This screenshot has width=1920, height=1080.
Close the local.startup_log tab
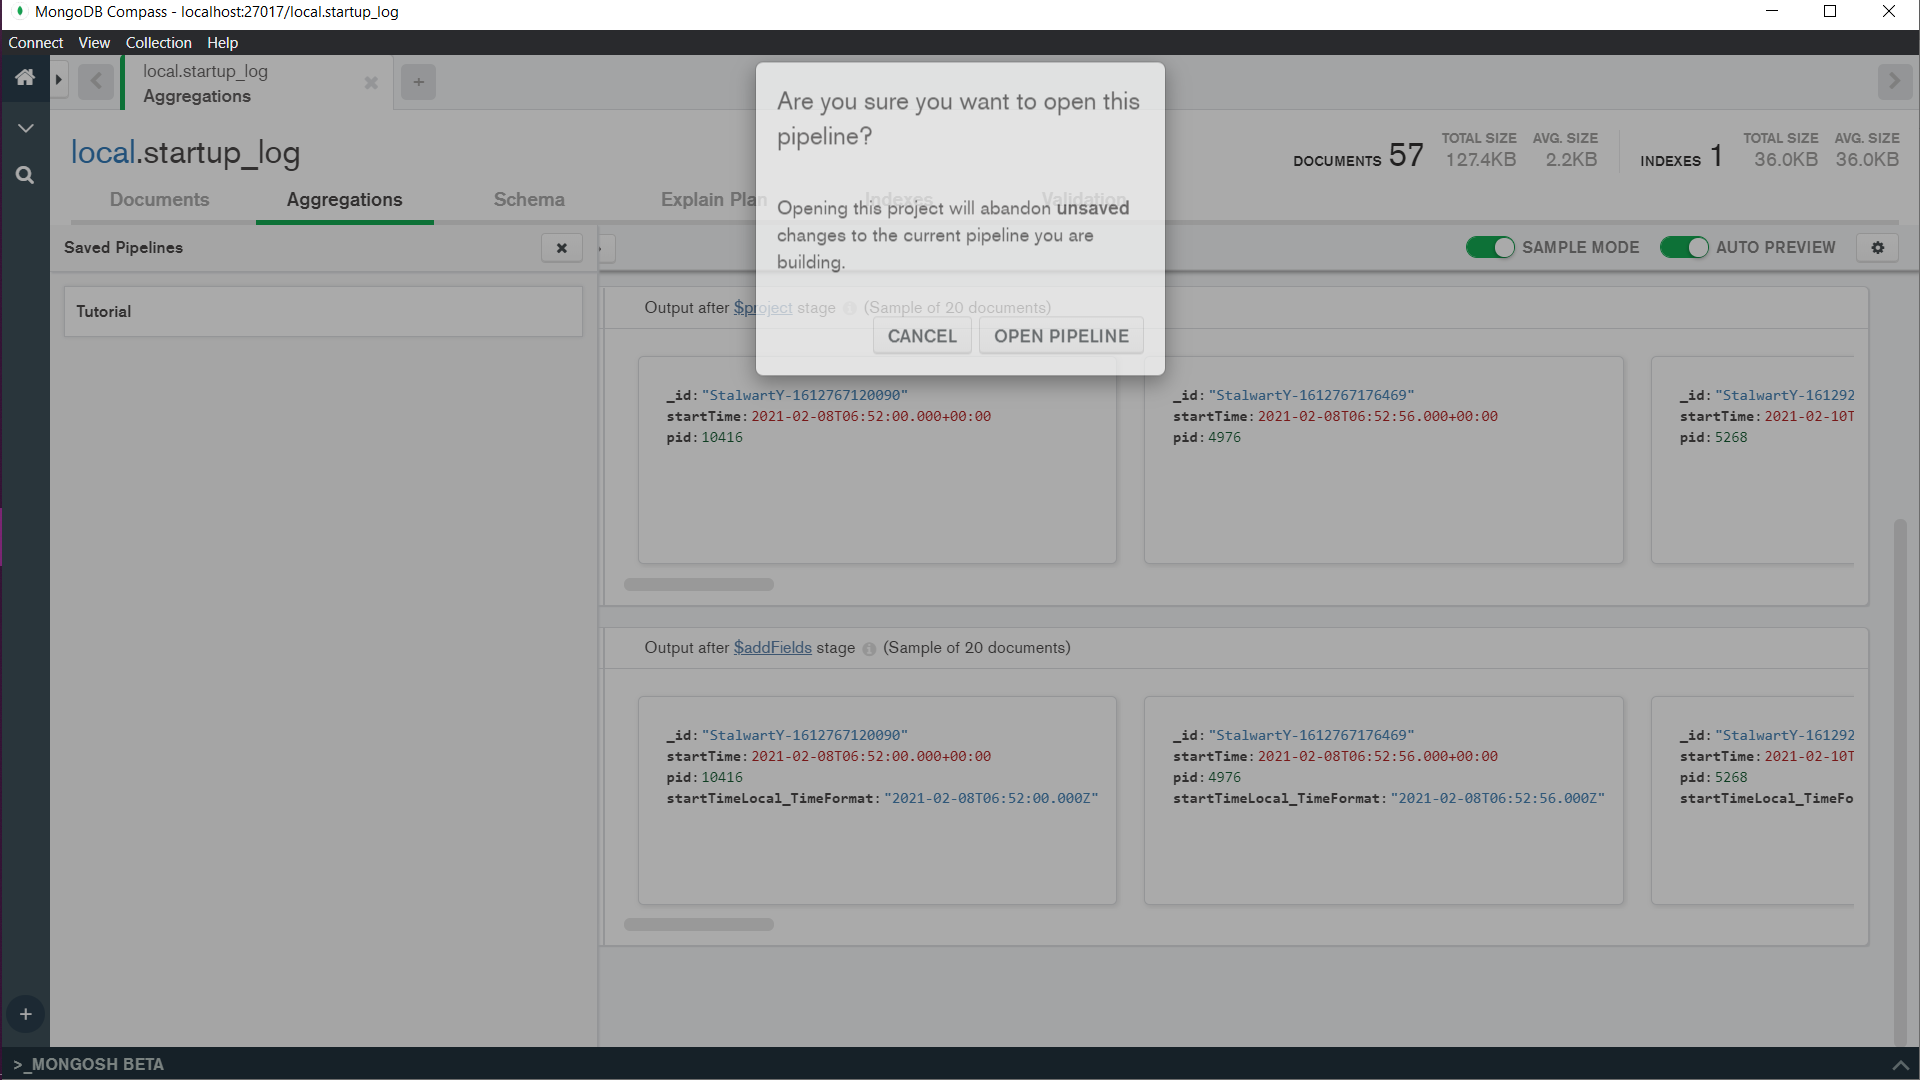coord(371,83)
